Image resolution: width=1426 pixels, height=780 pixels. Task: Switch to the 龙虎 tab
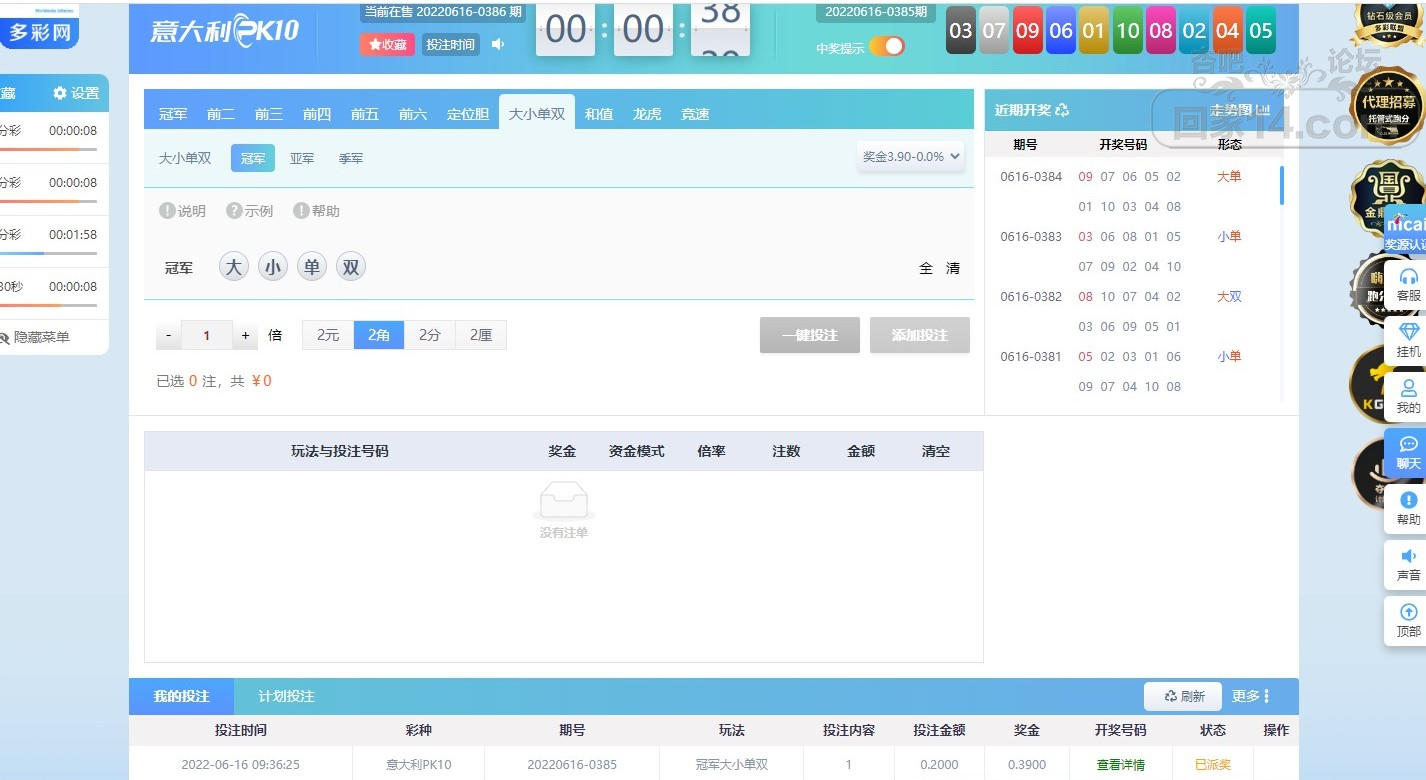(647, 114)
